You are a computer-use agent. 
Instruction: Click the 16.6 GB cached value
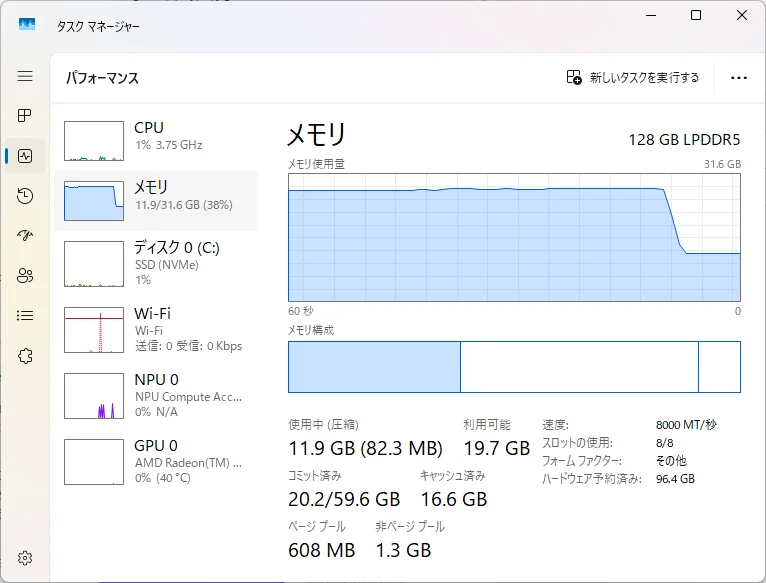tap(454, 499)
